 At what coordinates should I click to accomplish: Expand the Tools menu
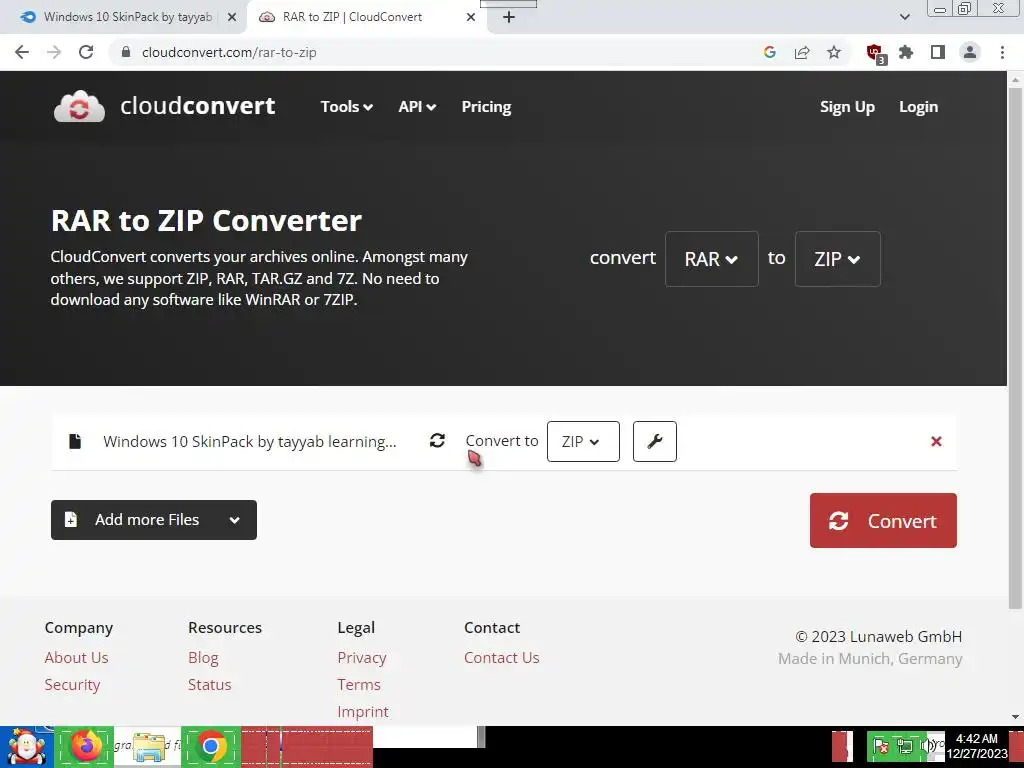point(347,106)
